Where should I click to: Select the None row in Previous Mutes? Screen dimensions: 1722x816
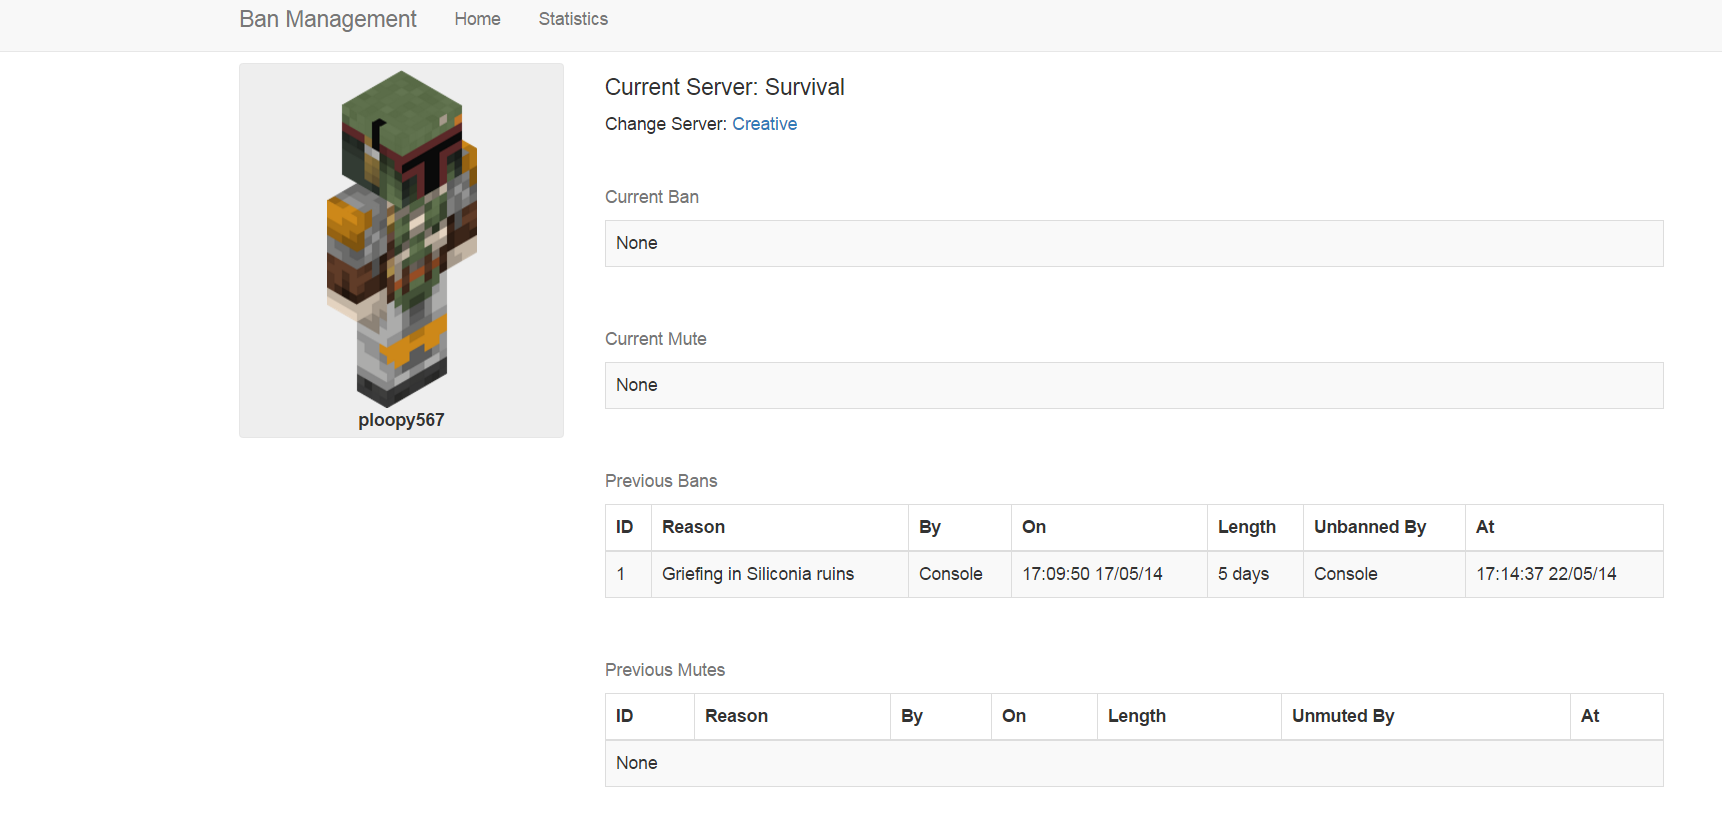(1134, 763)
